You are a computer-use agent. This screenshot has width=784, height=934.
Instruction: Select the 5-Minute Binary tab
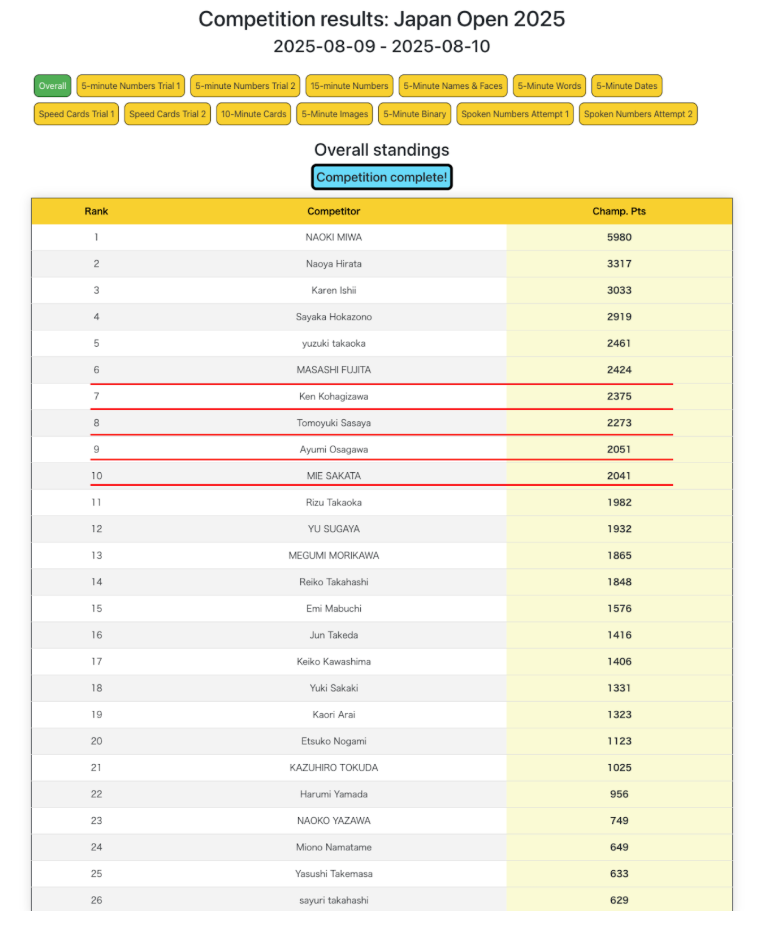[414, 114]
